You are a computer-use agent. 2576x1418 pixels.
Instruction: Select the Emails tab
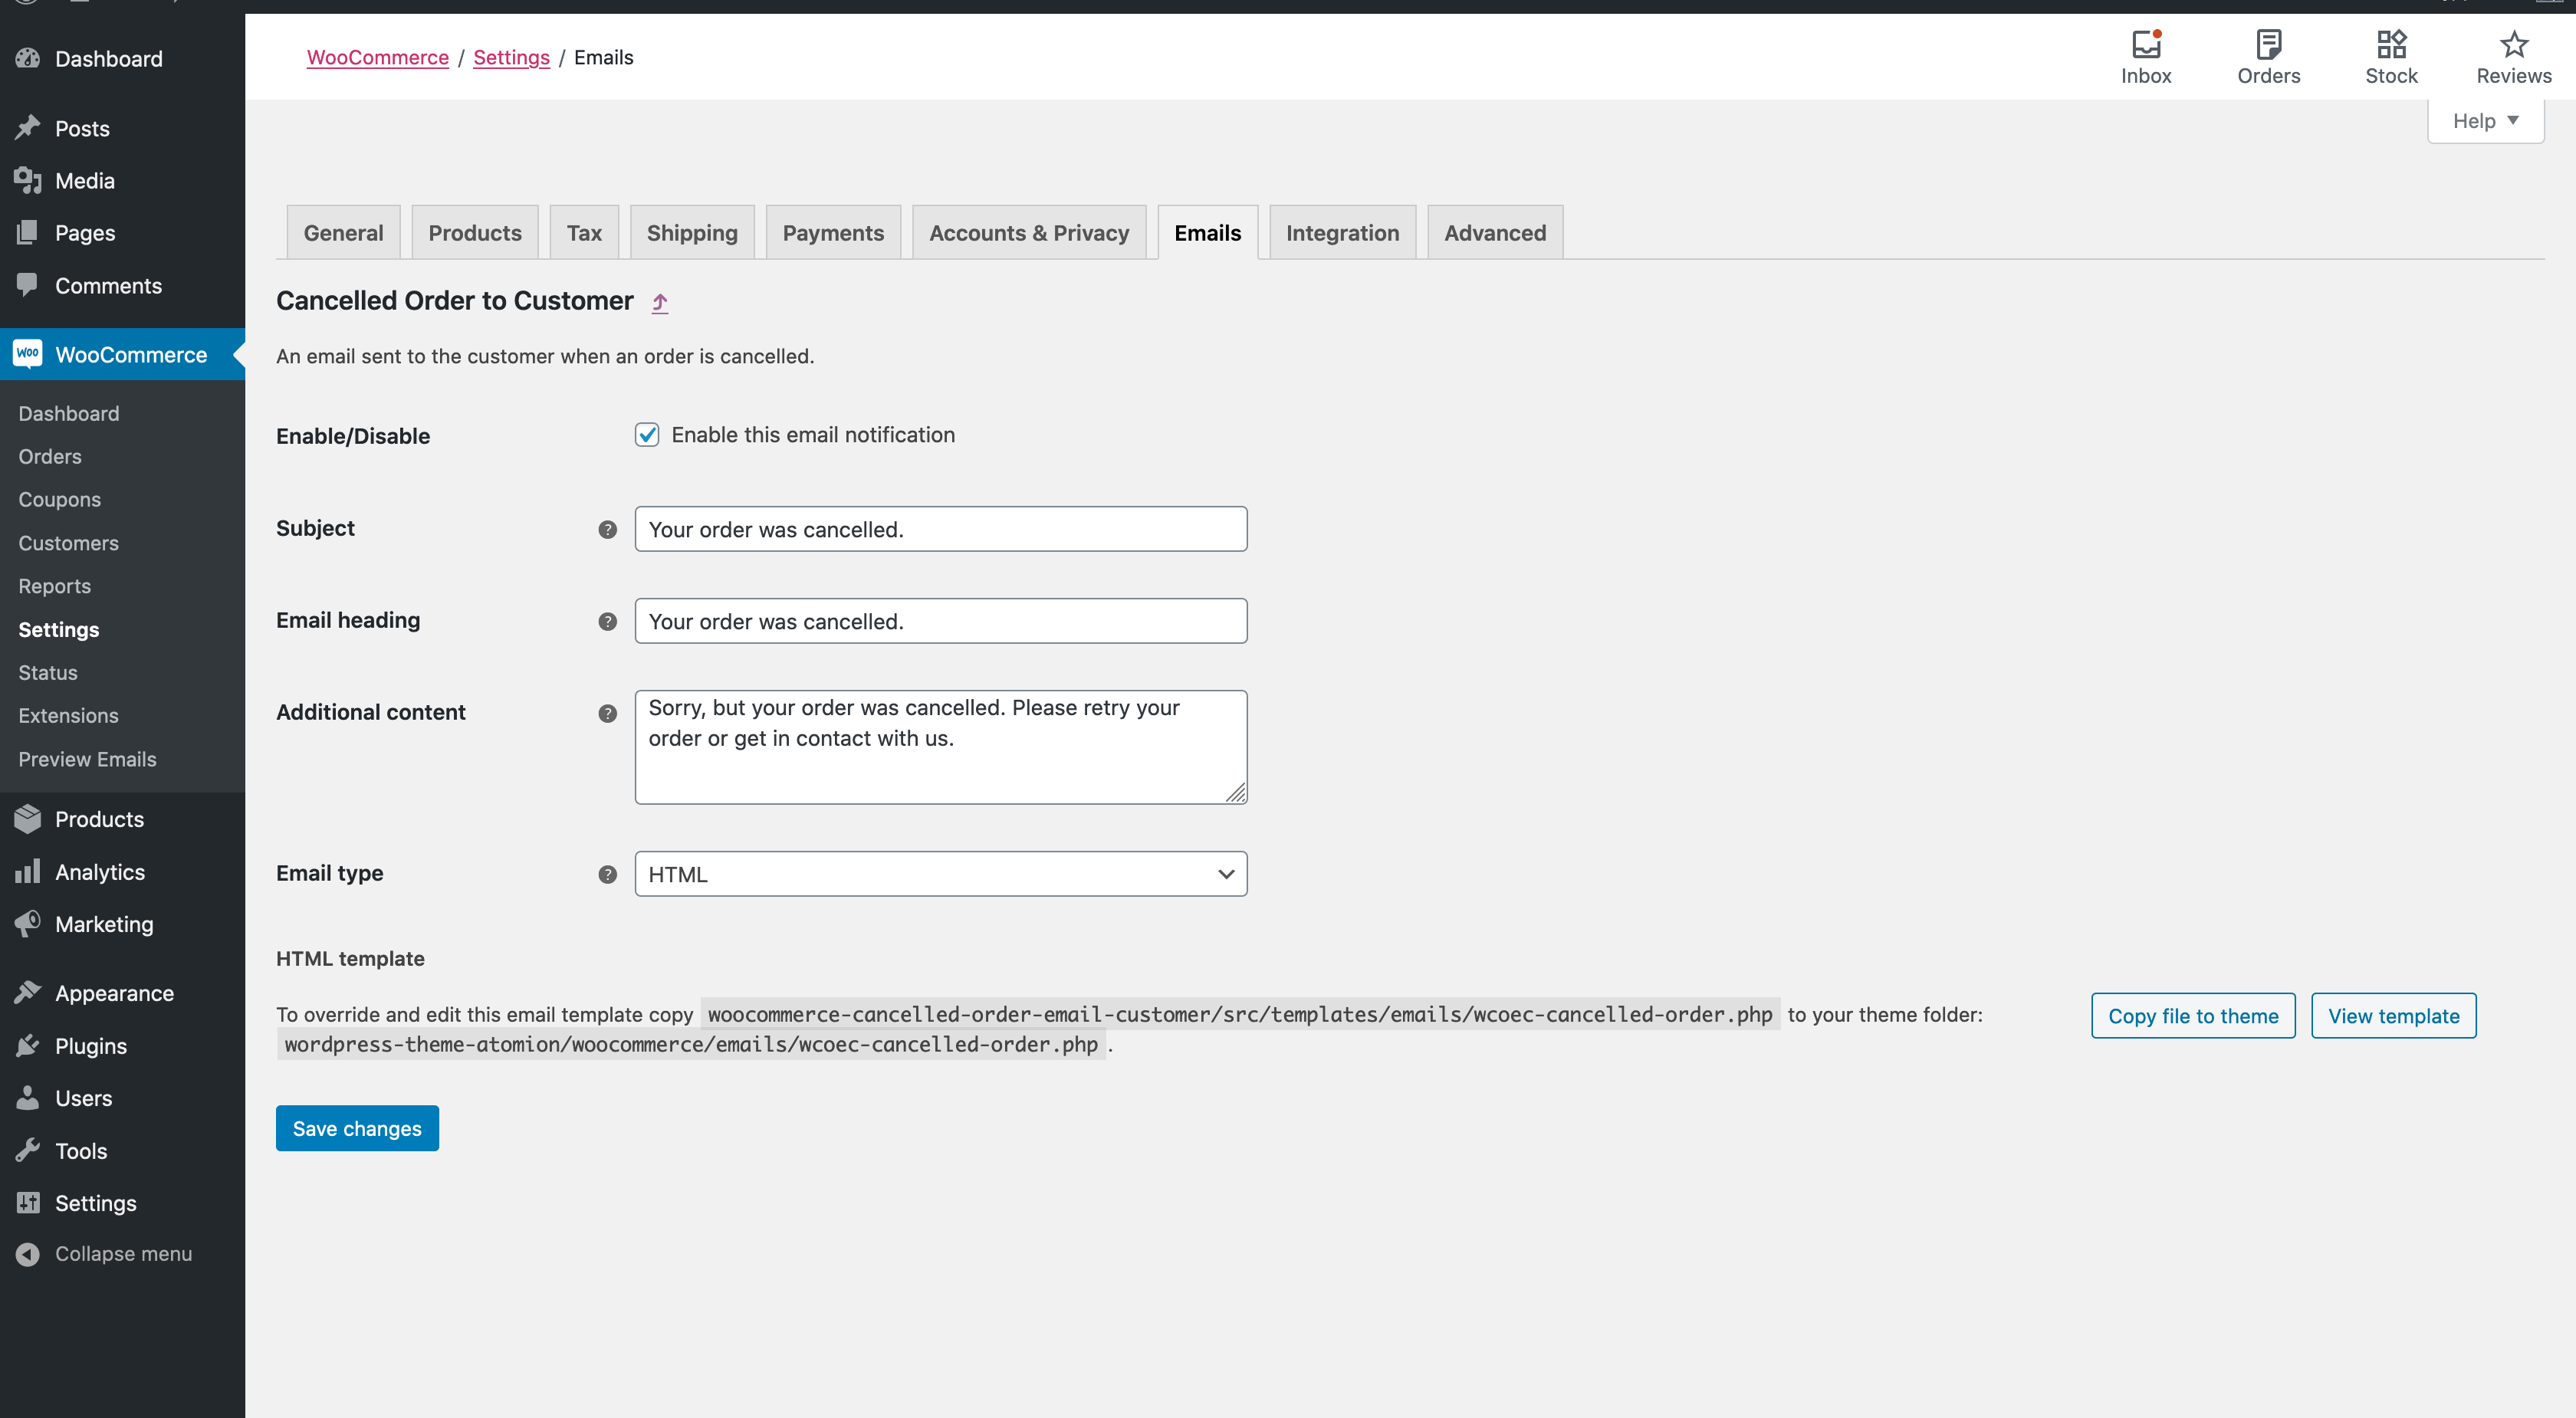[x=1207, y=232]
